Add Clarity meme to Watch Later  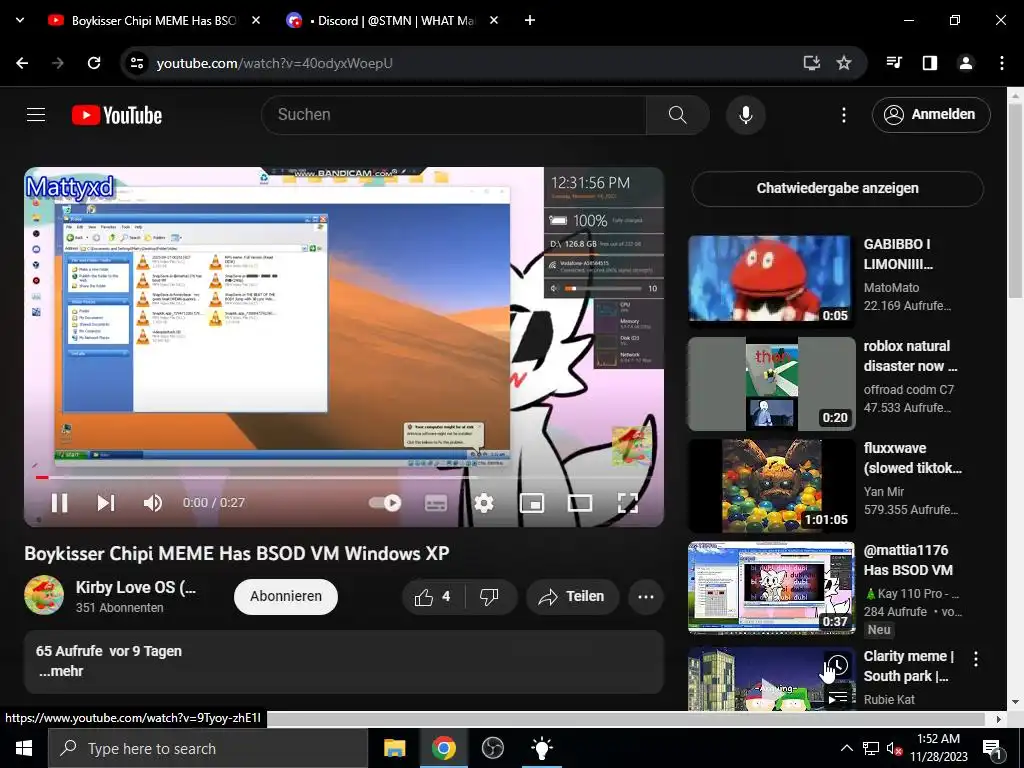click(837, 665)
